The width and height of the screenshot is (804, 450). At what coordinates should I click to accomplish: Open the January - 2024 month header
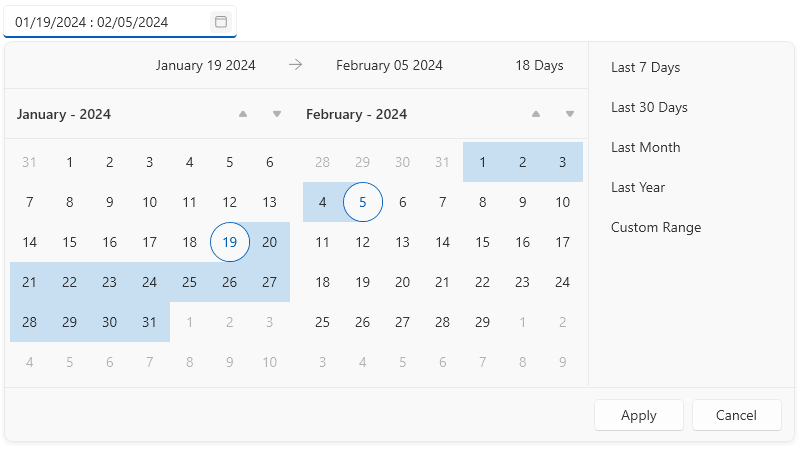tap(64, 114)
